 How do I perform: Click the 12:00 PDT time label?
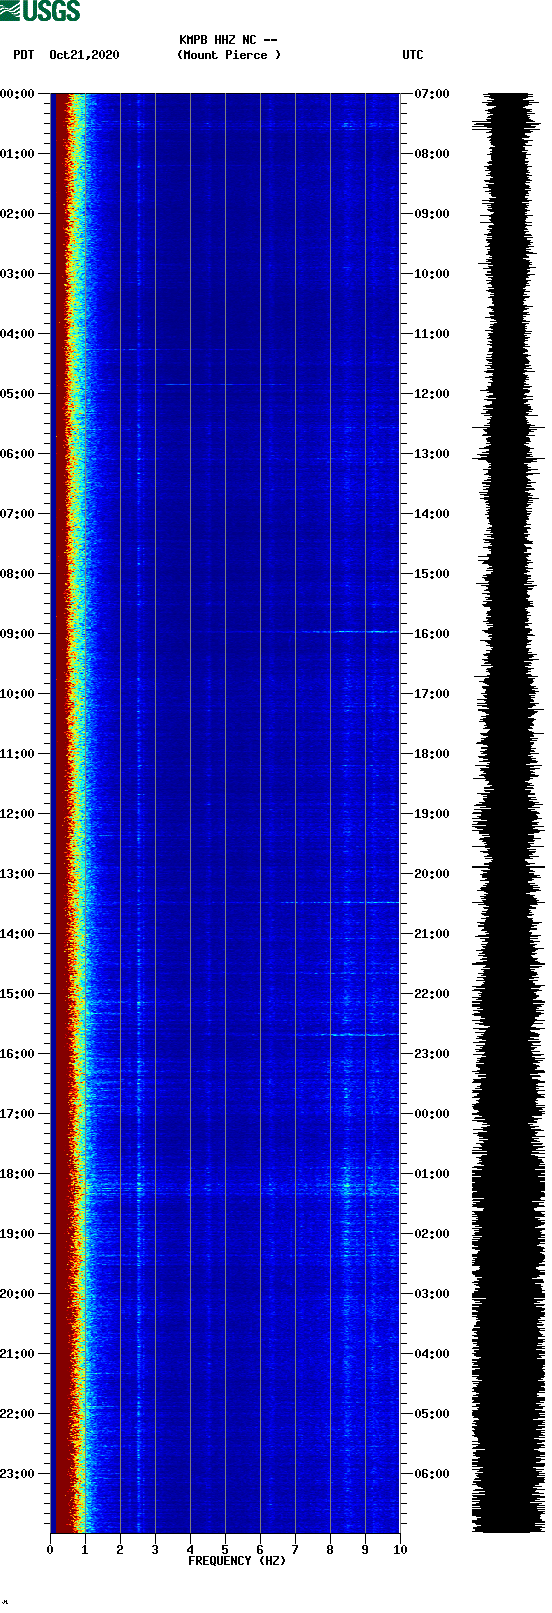point(18,814)
